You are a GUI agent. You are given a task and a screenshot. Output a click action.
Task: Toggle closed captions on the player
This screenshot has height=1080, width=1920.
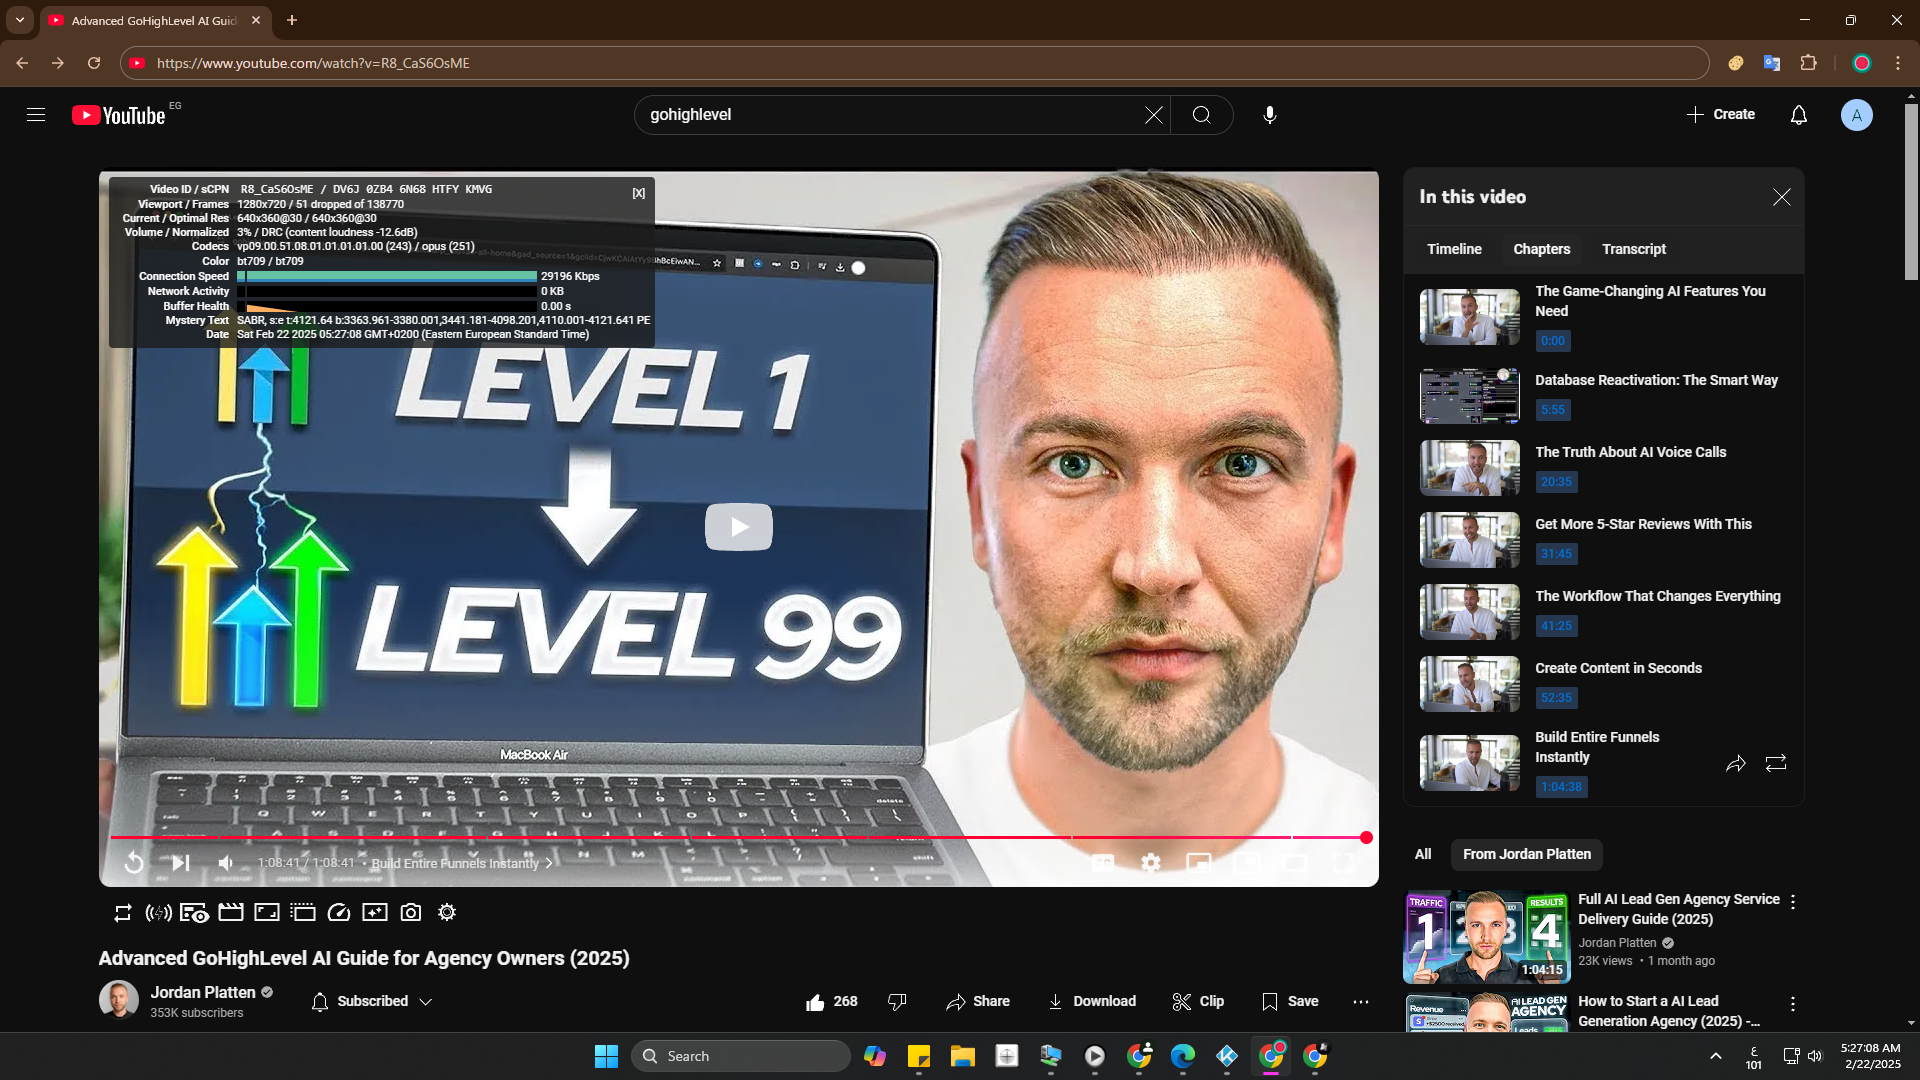pos(1103,862)
